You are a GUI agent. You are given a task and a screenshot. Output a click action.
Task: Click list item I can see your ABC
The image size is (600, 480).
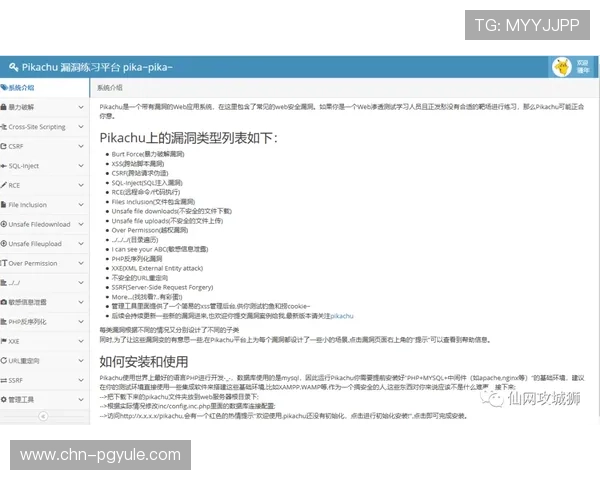click(160, 250)
